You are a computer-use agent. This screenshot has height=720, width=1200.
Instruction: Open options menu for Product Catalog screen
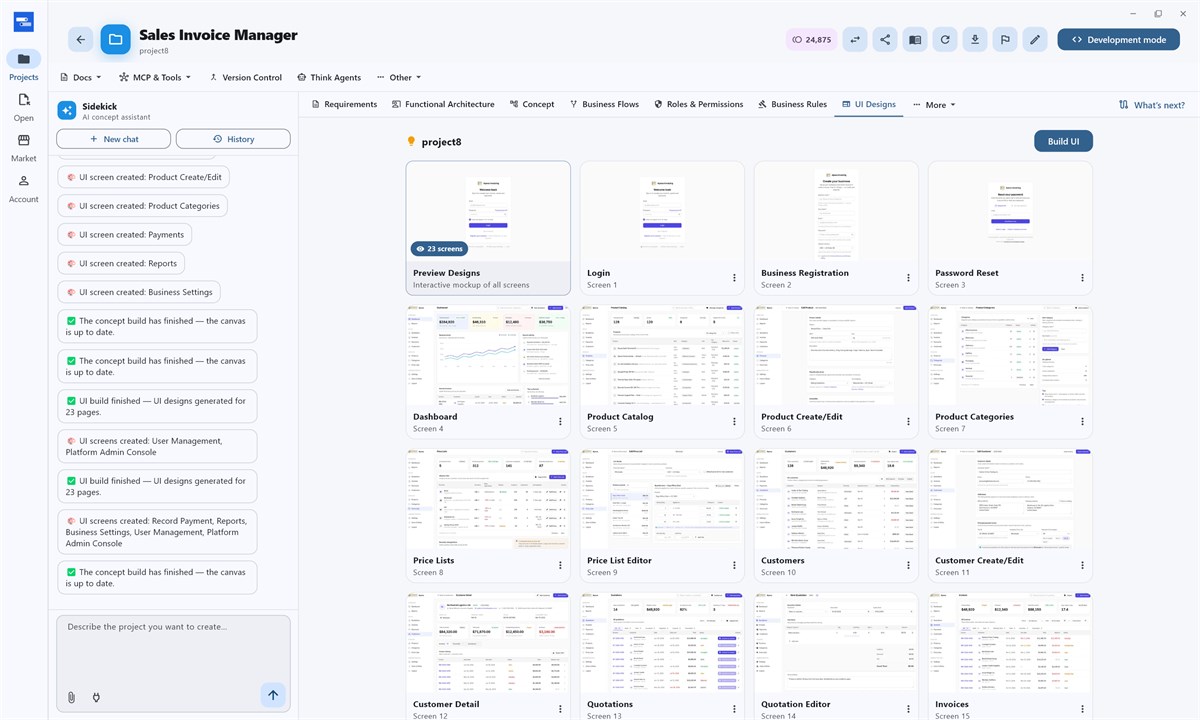pos(734,422)
